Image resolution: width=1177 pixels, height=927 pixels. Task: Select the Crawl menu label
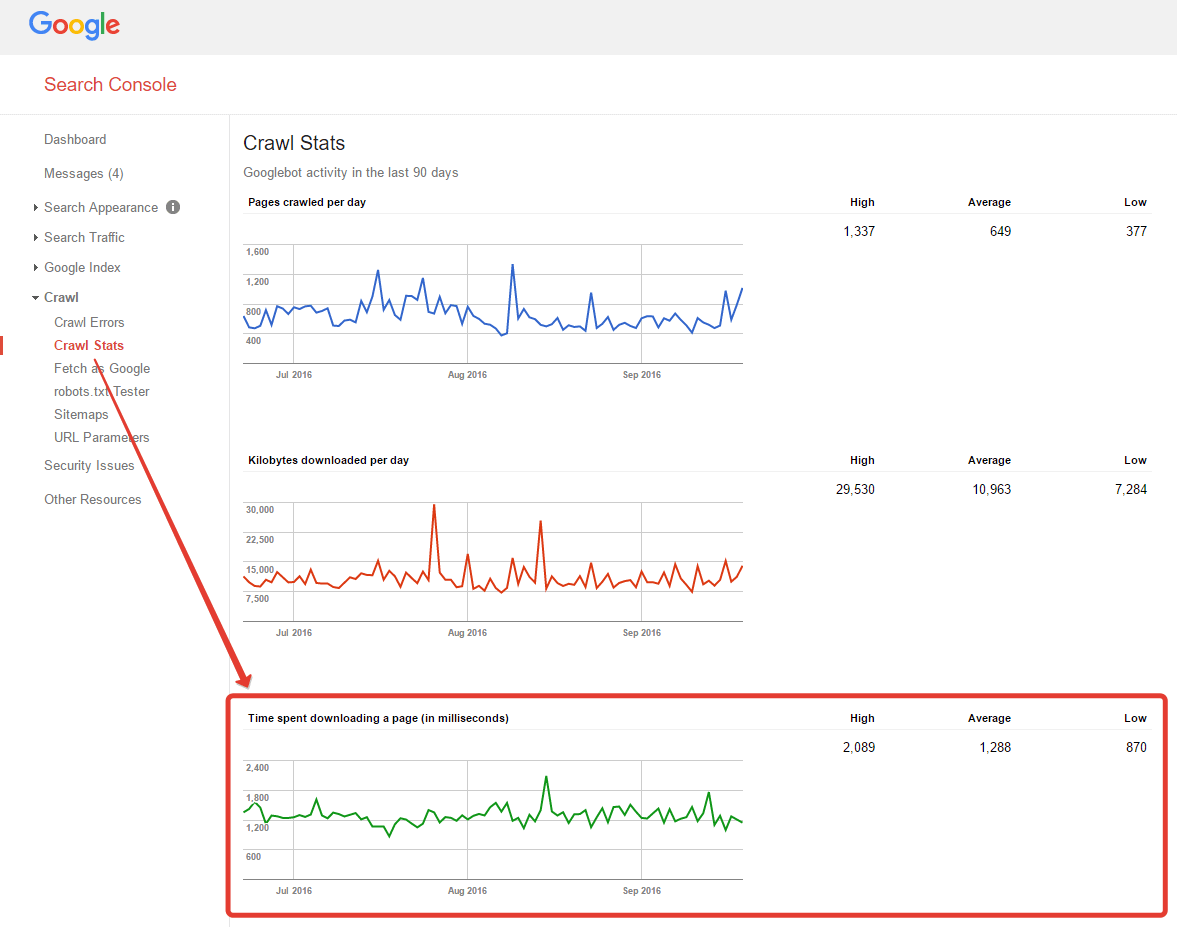(61, 297)
